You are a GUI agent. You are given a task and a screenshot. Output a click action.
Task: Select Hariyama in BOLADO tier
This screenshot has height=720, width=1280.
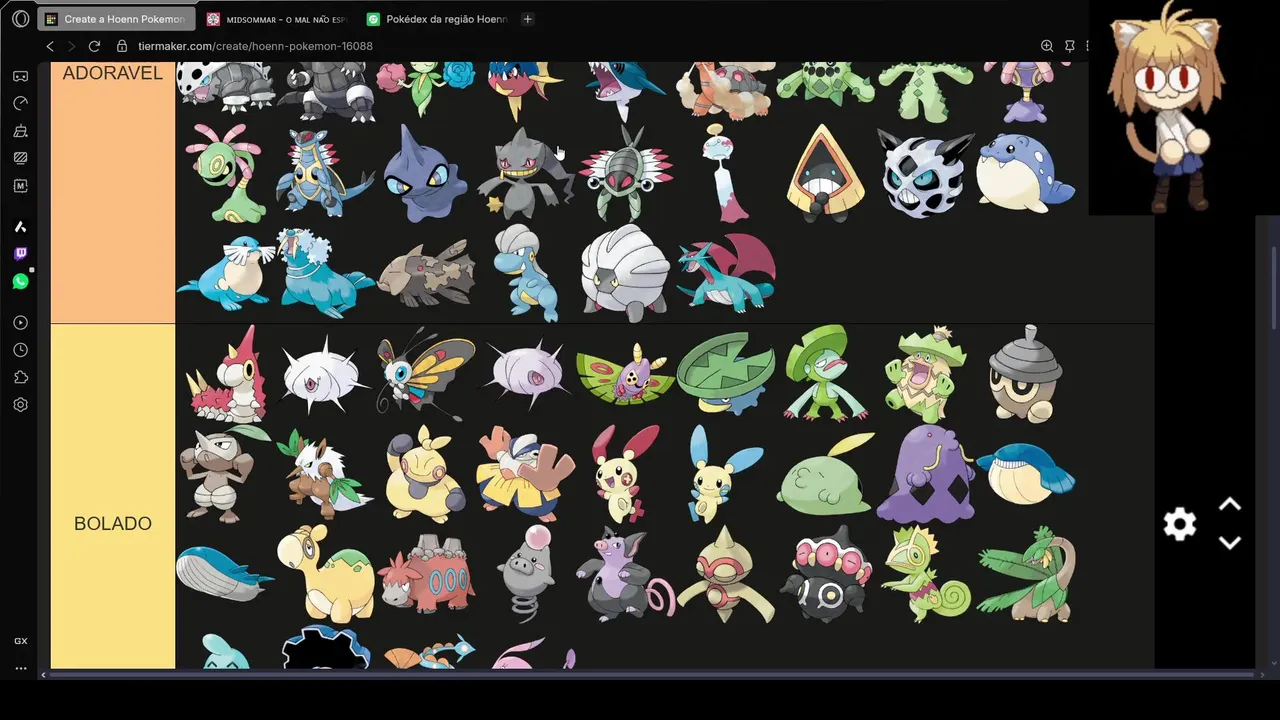pos(525,474)
